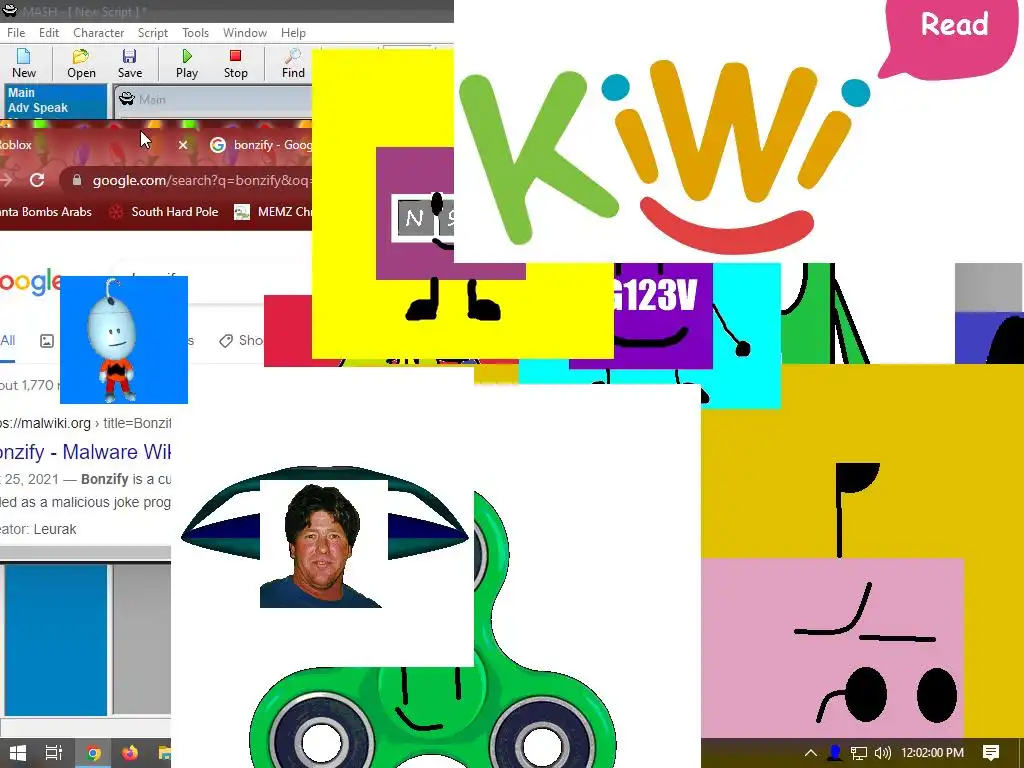The height and width of the screenshot is (768, 1024).
Task: Select Adv Speak in the MASH list
Action: [38, 108]
